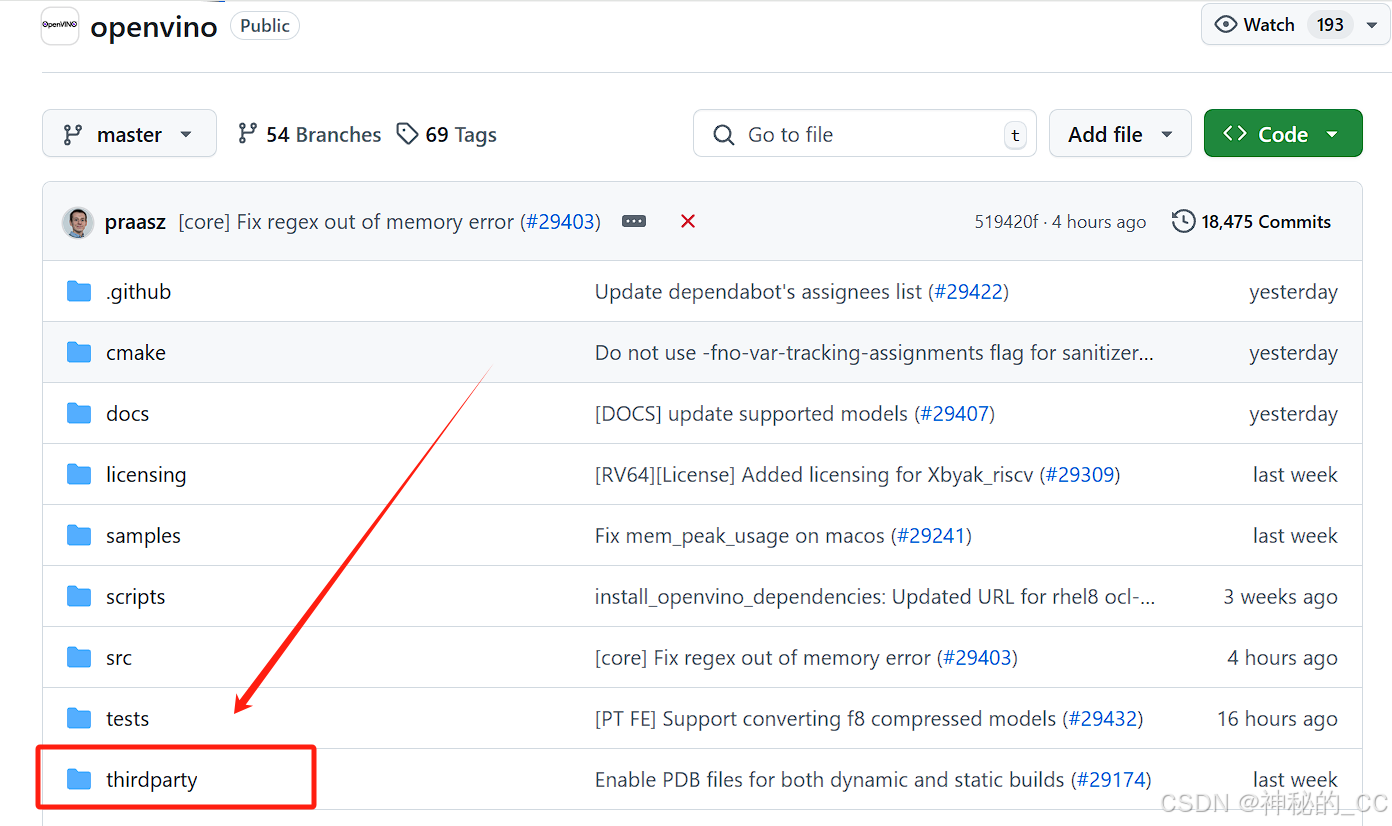Viewport: 1392px width, 826px height.
Task: Focus the Go to file search field
Action: pyautogui.click(x=864, y=134)
